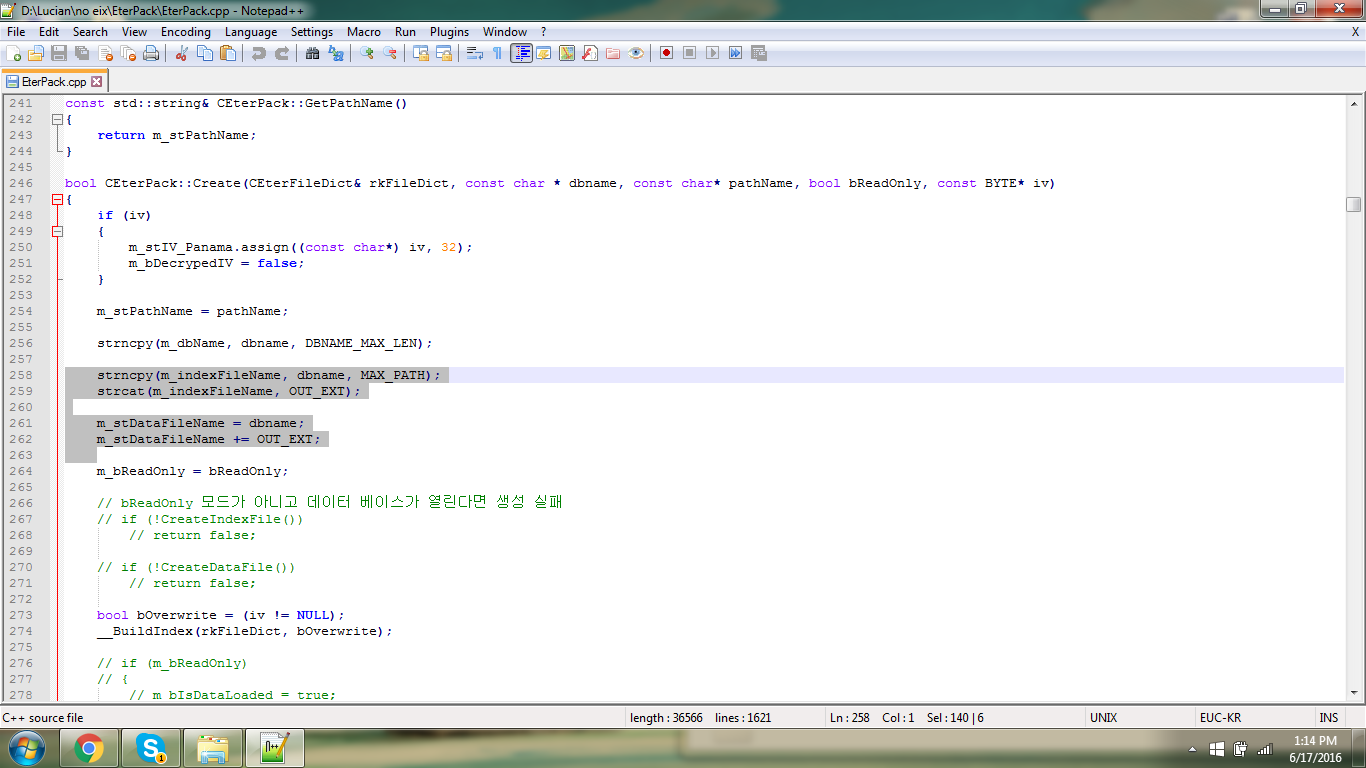Cut the selection with the scissors icon
The width and height of the screenshot is (1366, 768).
181,53
